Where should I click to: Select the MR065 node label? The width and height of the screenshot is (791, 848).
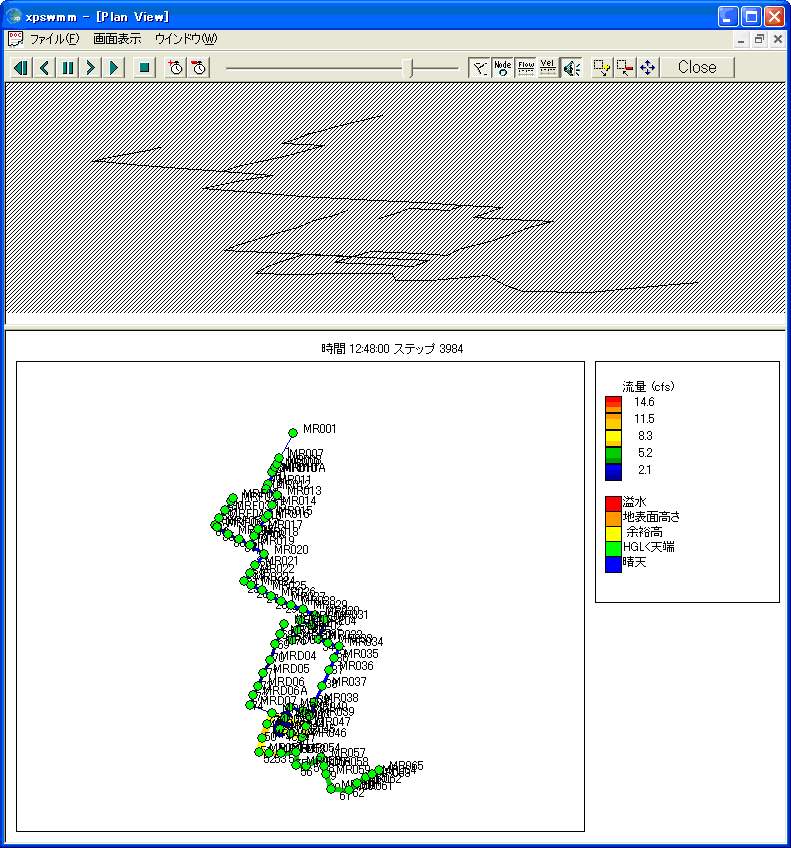click(406, 766)
